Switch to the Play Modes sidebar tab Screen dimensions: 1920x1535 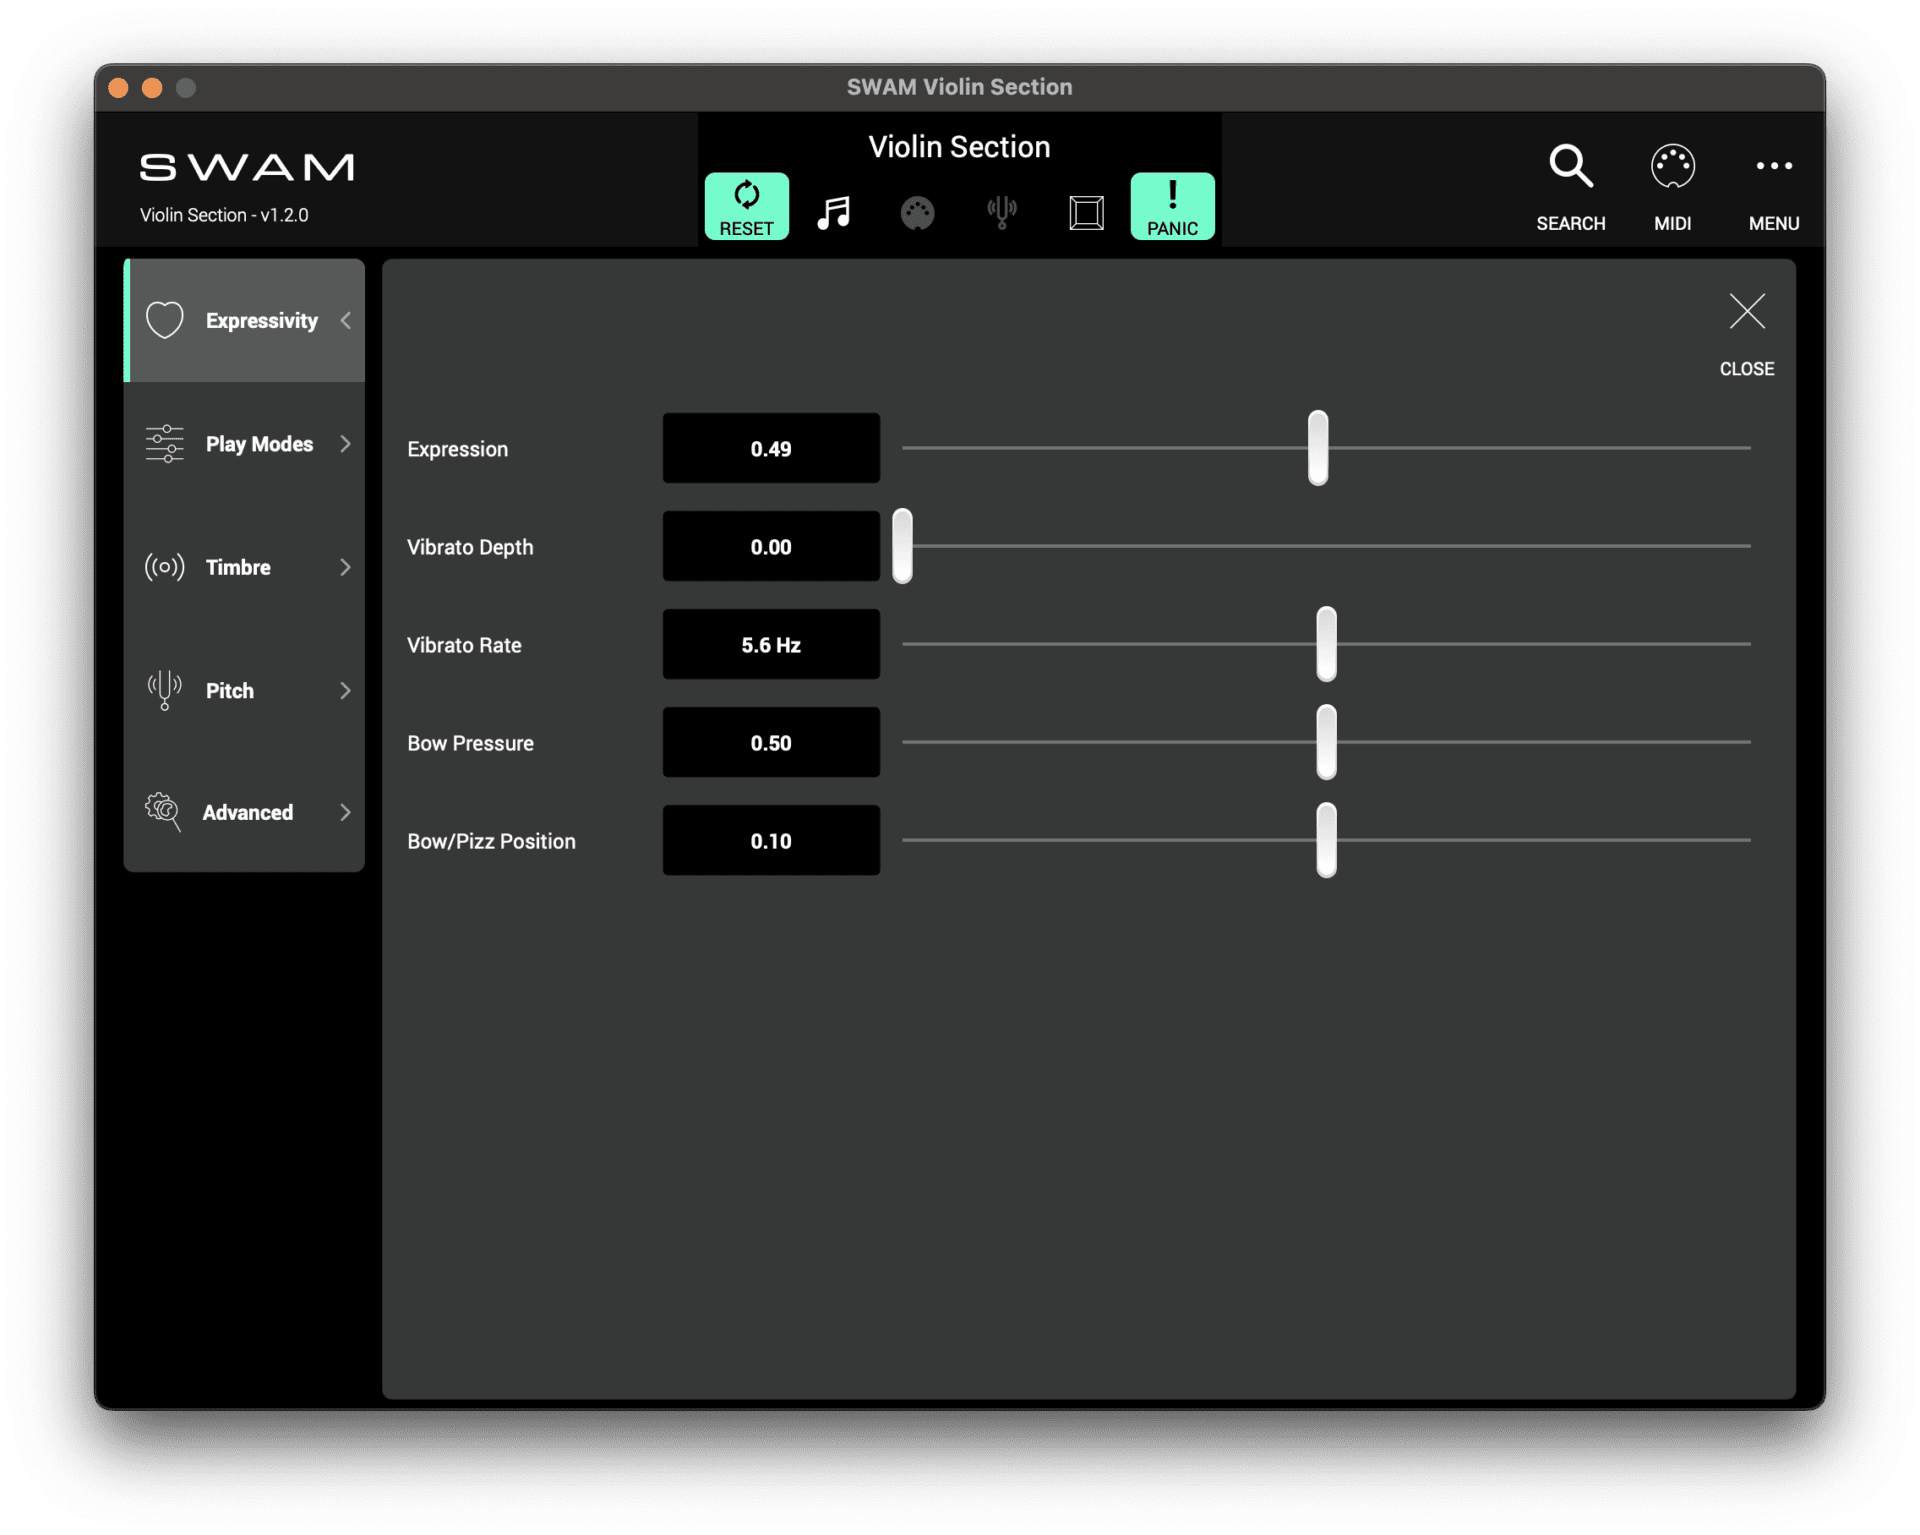click(x=258, y=443)
